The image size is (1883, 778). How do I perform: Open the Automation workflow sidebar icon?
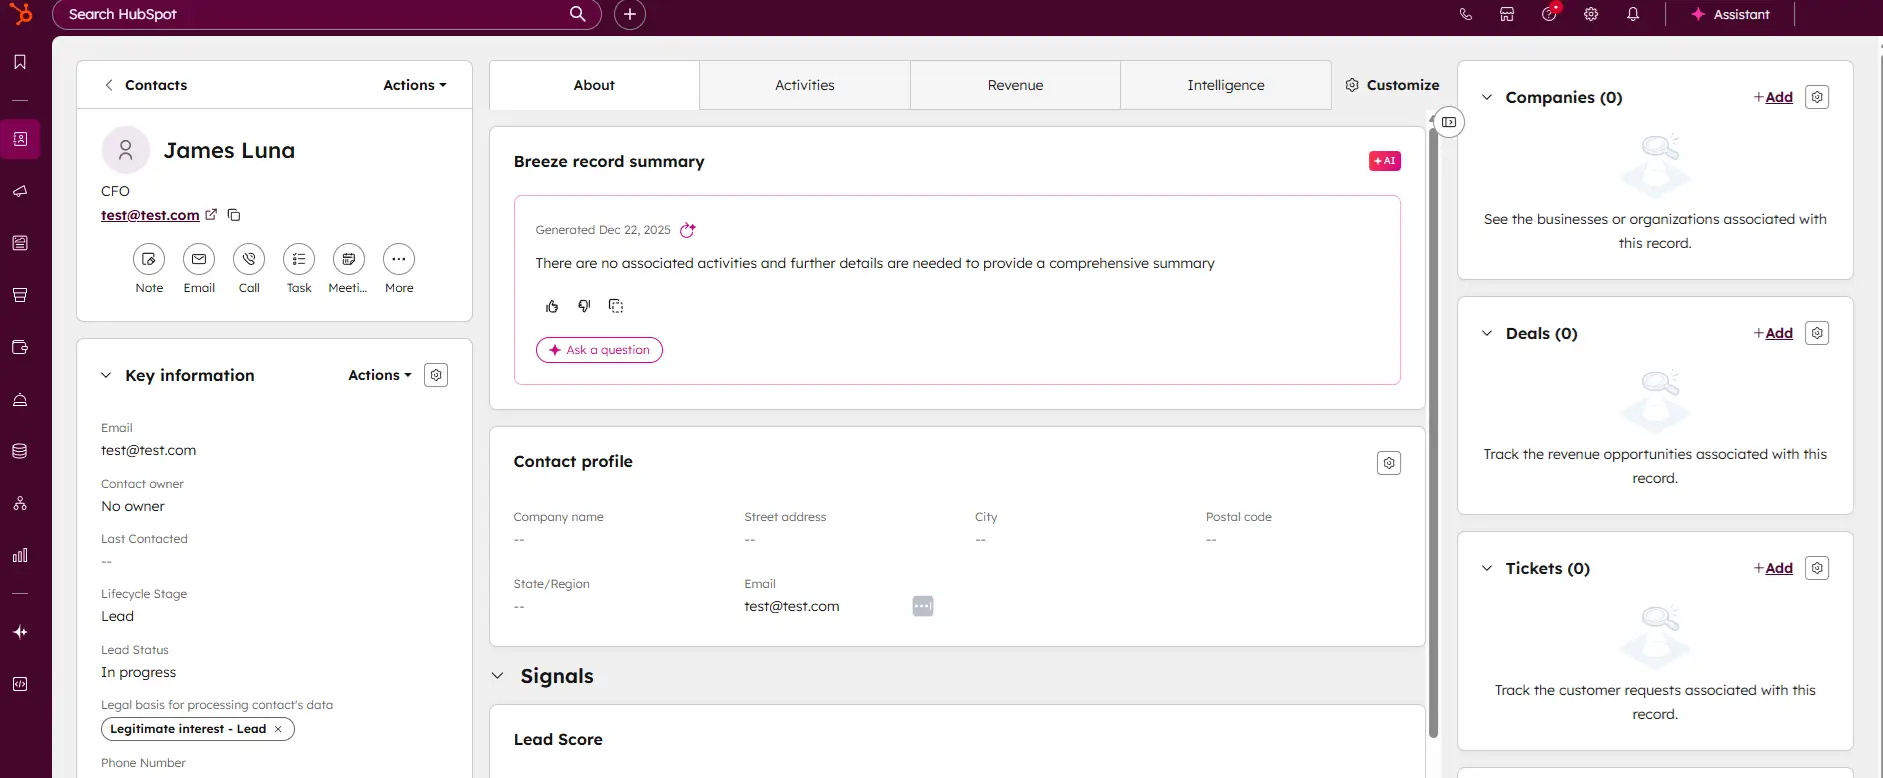pyautogui.click(x=20, y=503)
